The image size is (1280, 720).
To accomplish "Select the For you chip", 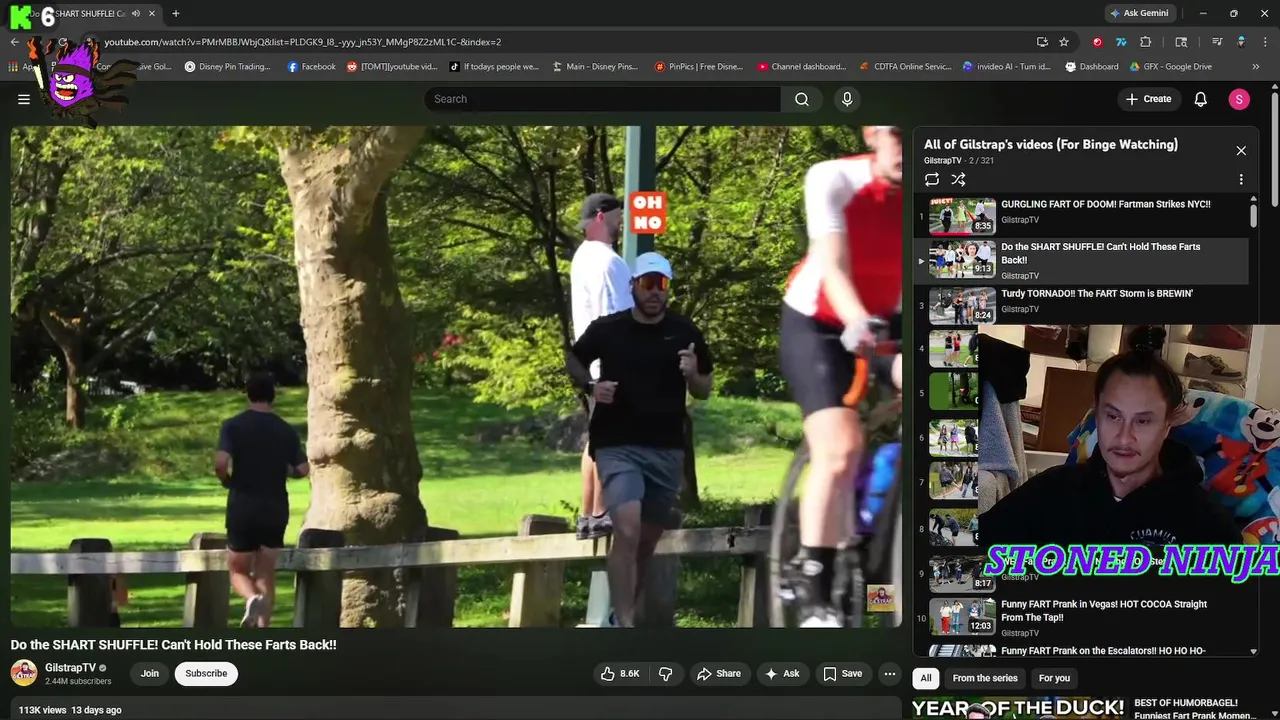I will coord(1054,678).
